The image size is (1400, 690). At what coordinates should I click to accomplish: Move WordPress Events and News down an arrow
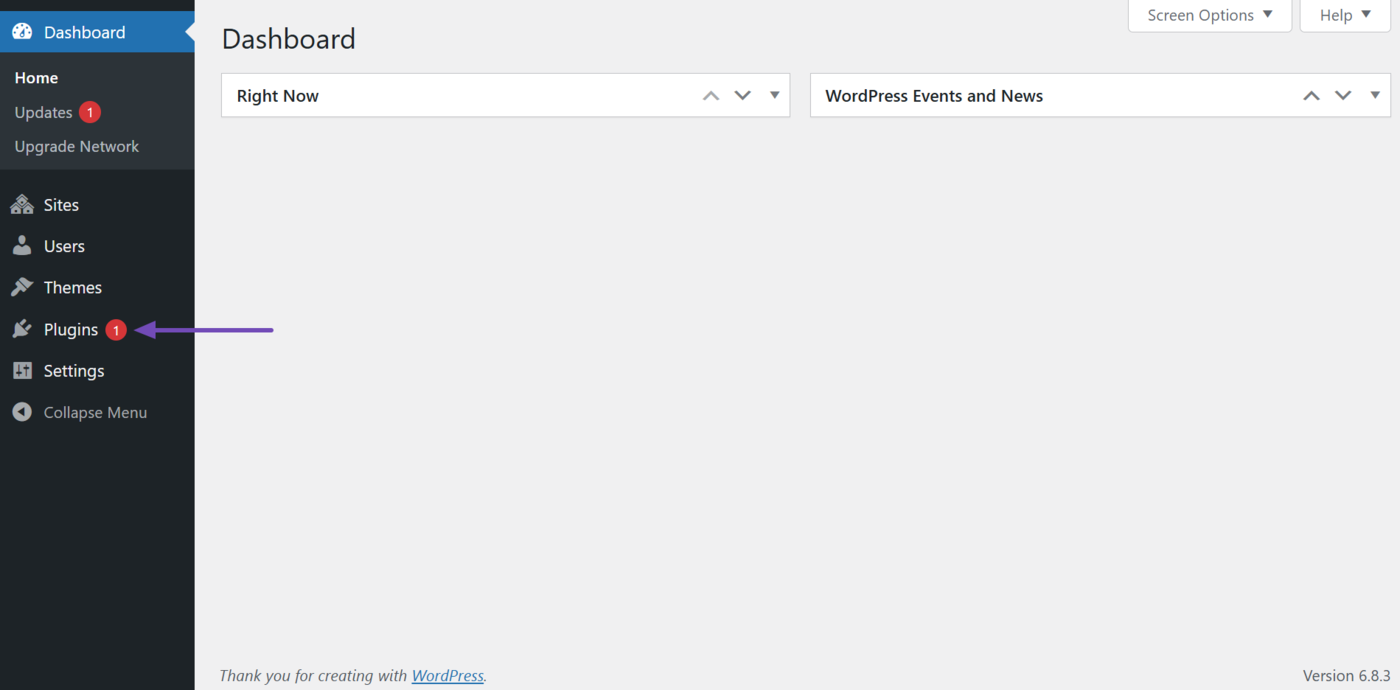[x=1343, y=95]
